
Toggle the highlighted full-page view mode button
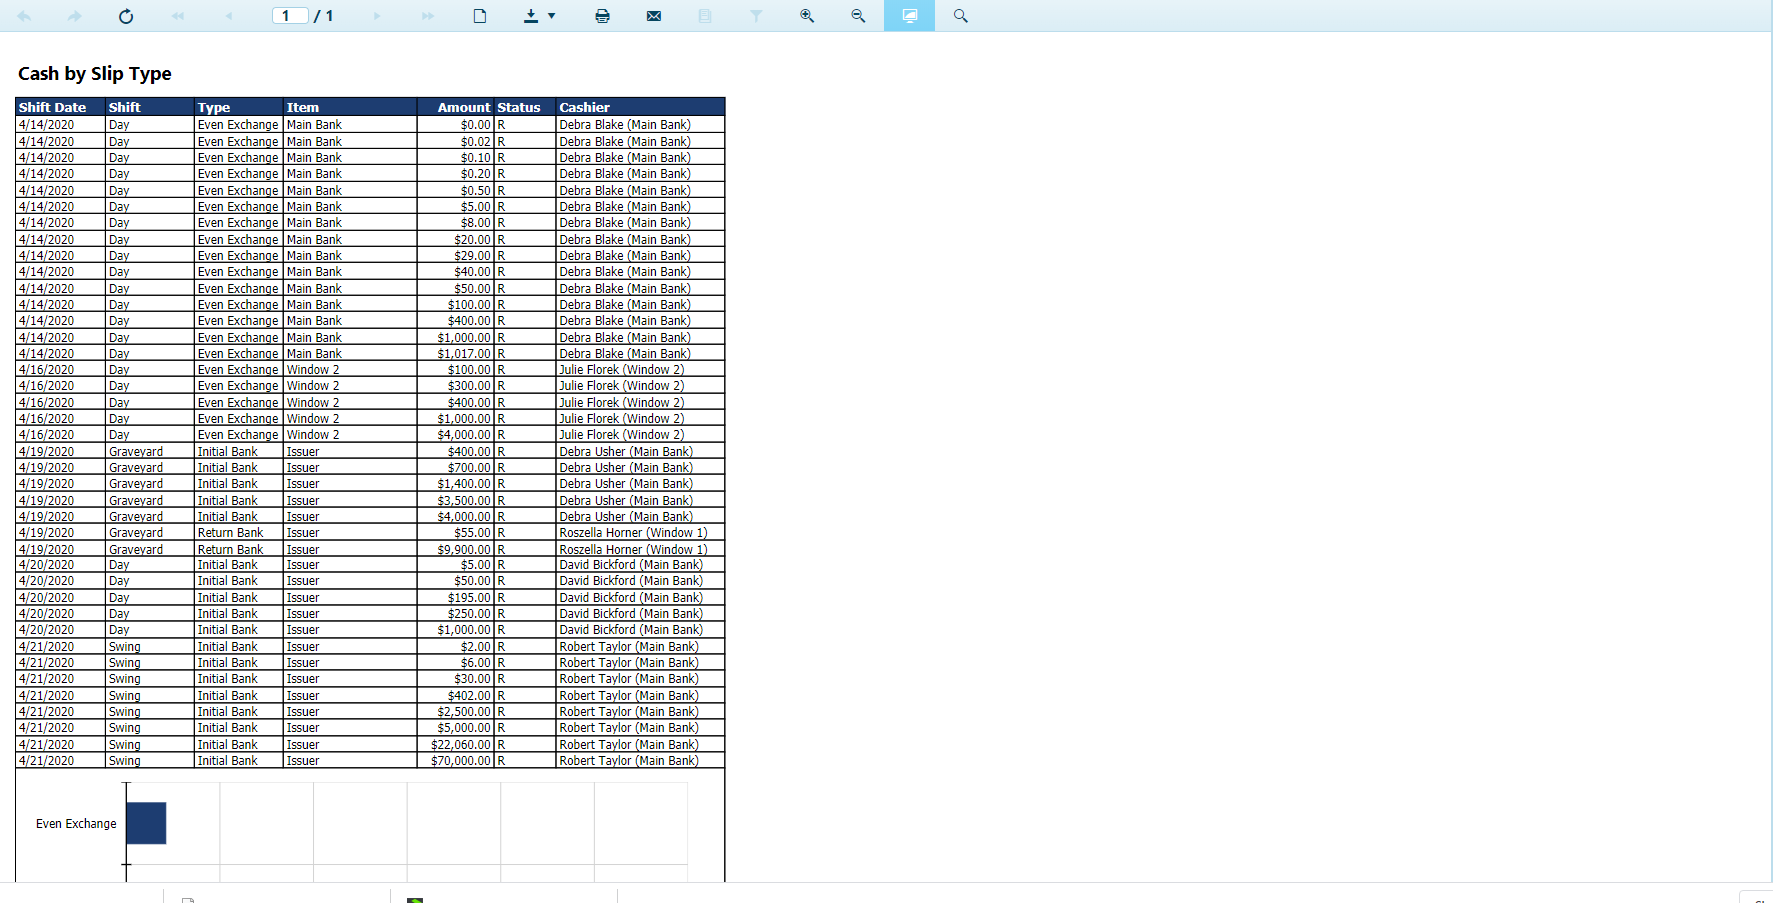pos(909,16)
